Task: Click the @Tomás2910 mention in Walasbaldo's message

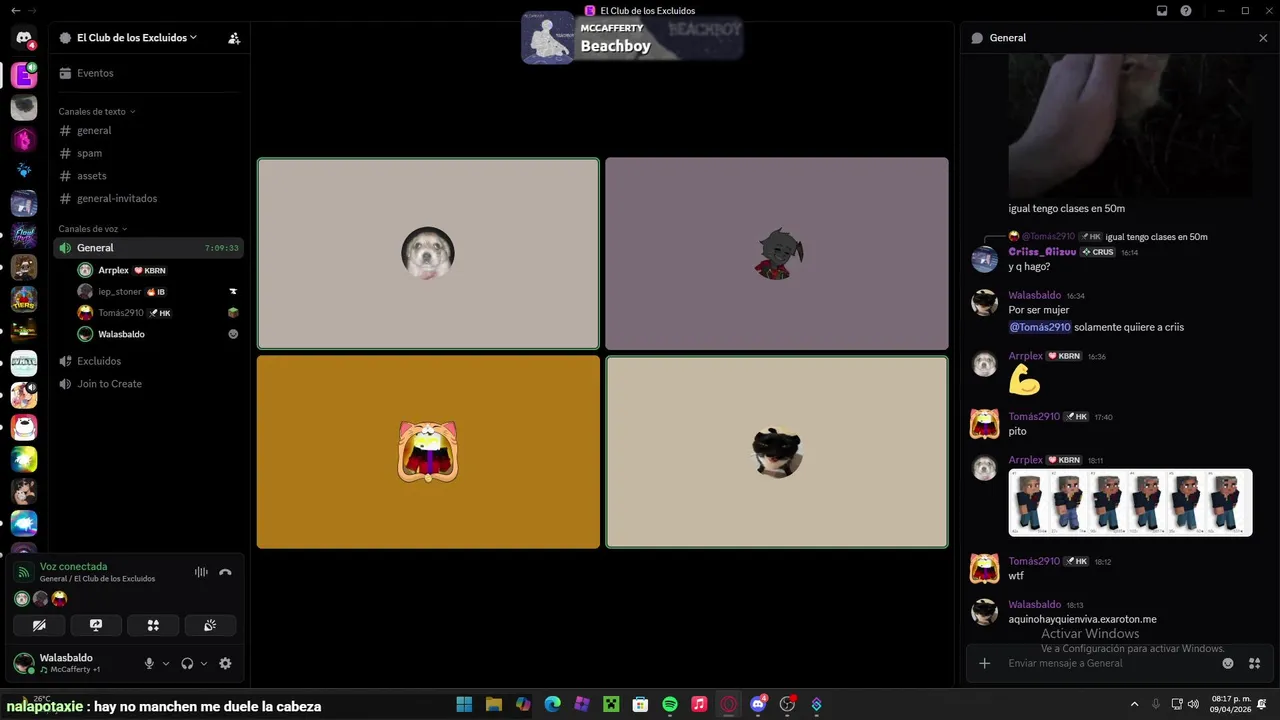Action: (x=1040, y=327)
